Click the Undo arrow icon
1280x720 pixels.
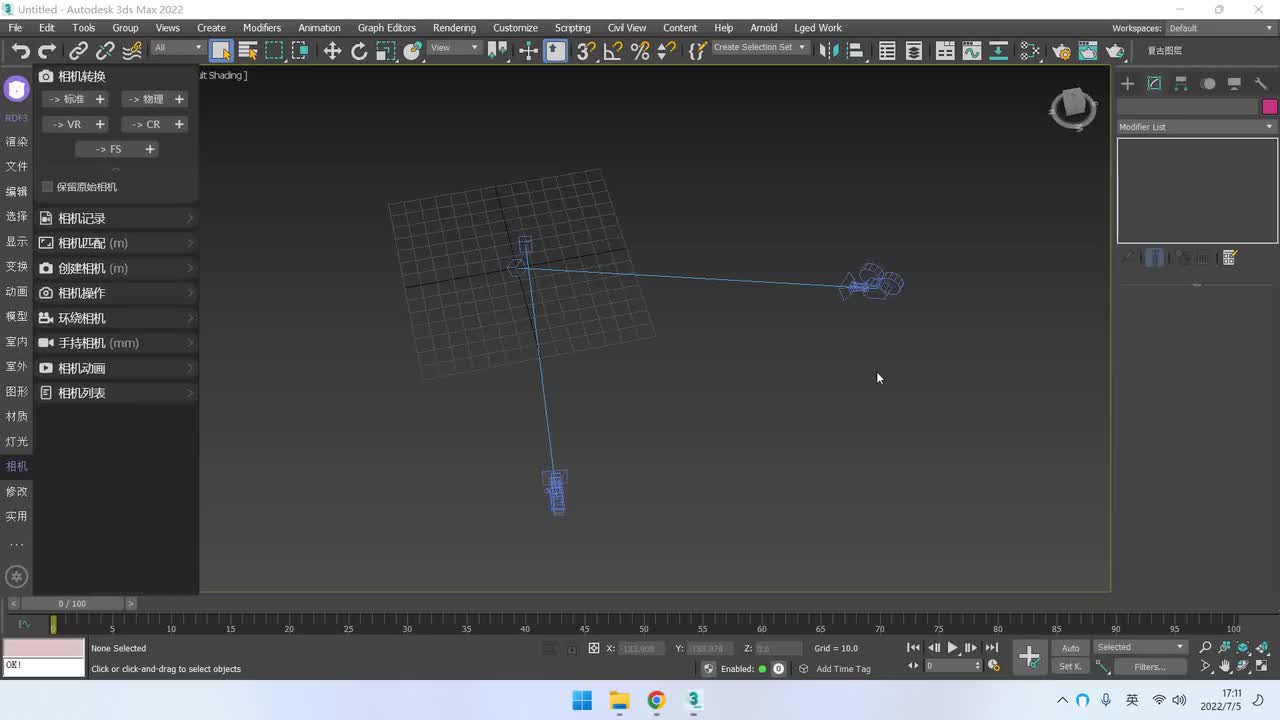coord(20,51)
